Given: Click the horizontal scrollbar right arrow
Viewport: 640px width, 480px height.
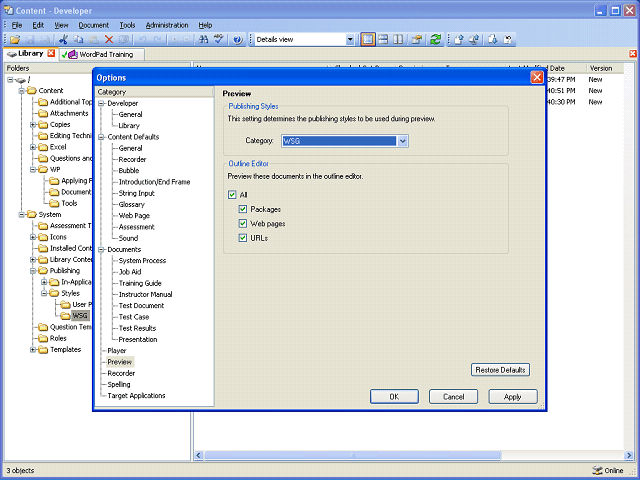Looking at the screenshot, I should click(629, 455).
